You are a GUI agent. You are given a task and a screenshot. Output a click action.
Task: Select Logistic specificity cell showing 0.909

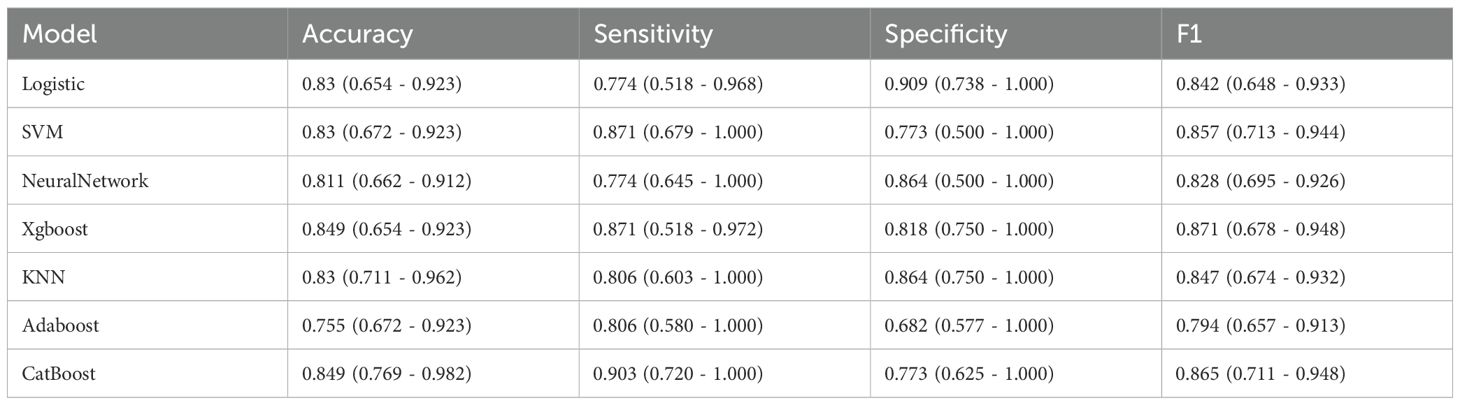[x=969, y=84]
